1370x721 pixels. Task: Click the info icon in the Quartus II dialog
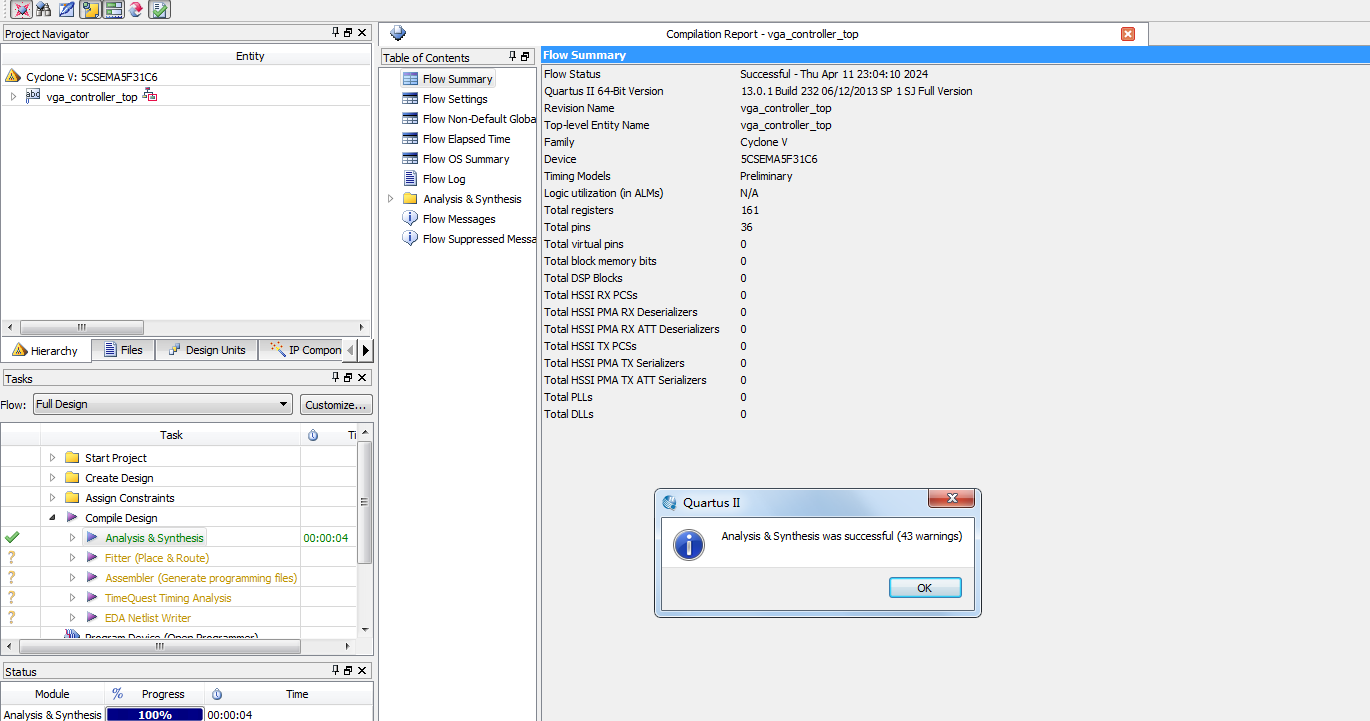point(688,545)
